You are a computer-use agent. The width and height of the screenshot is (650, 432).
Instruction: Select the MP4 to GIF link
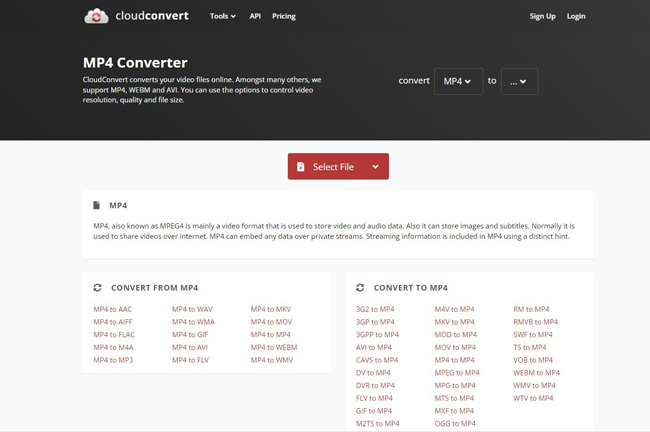coord(190,335)
